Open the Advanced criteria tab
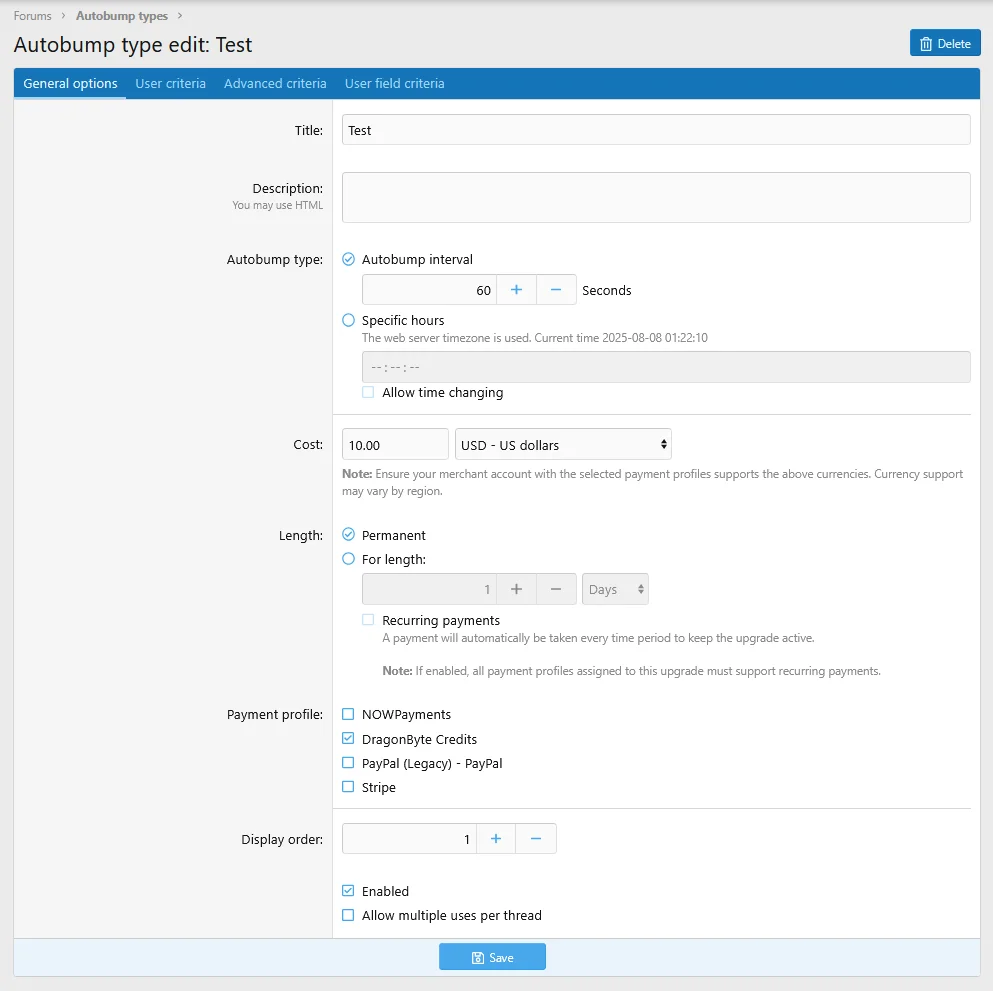The width and height of the screenshot is (993, 991). point(275,84)
